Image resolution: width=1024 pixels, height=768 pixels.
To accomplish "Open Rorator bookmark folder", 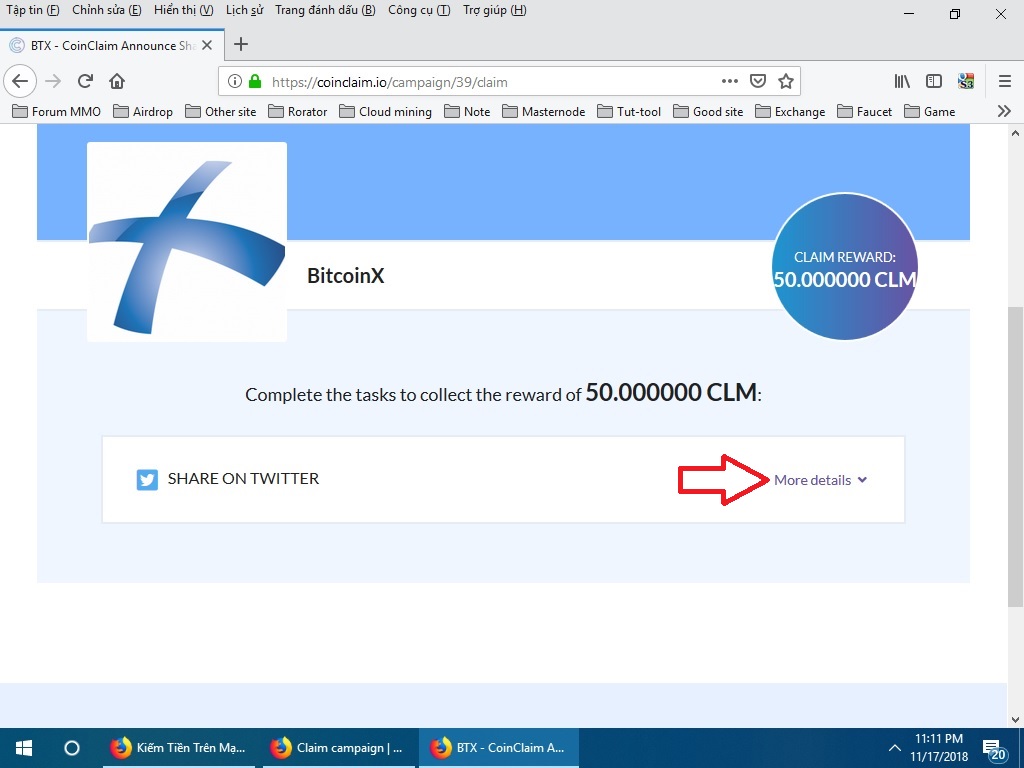I will pos(298,112).
